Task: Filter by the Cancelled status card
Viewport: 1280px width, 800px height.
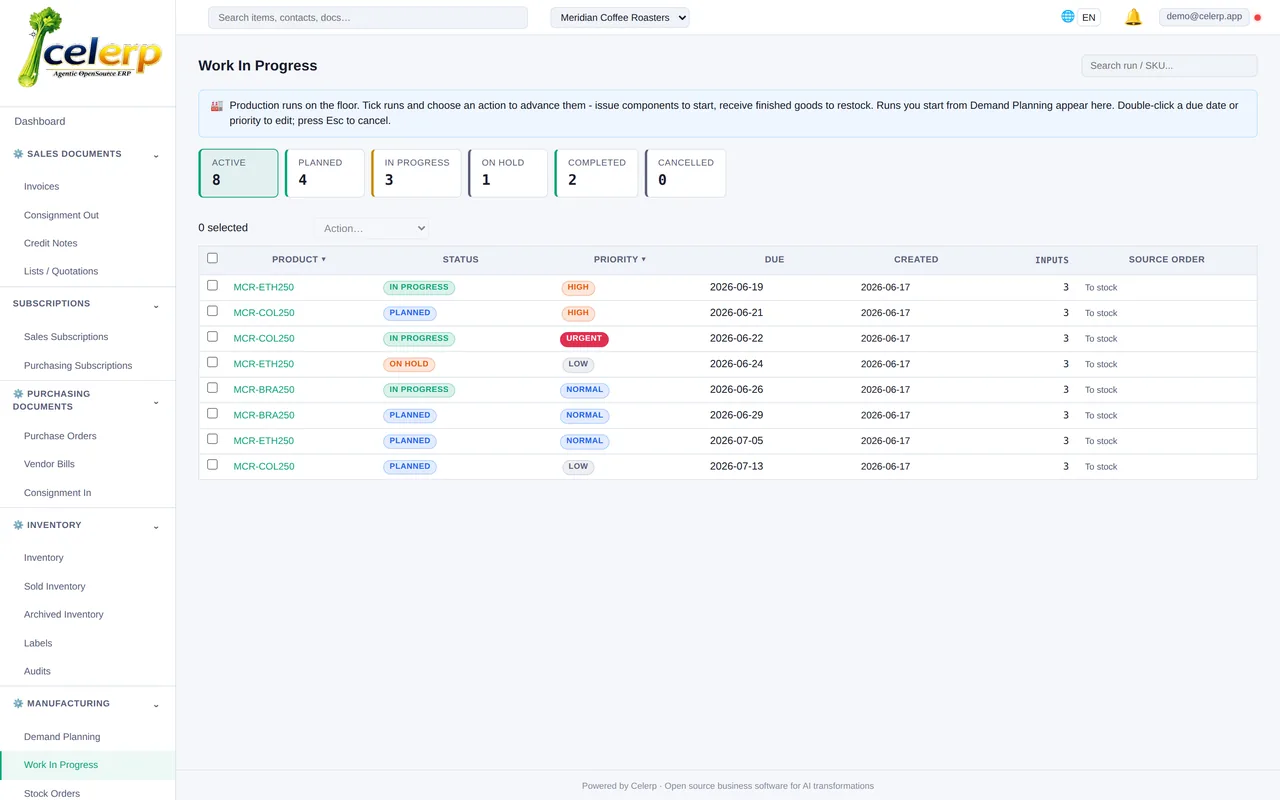Action: pyautogui.click(x=685, y=173)
